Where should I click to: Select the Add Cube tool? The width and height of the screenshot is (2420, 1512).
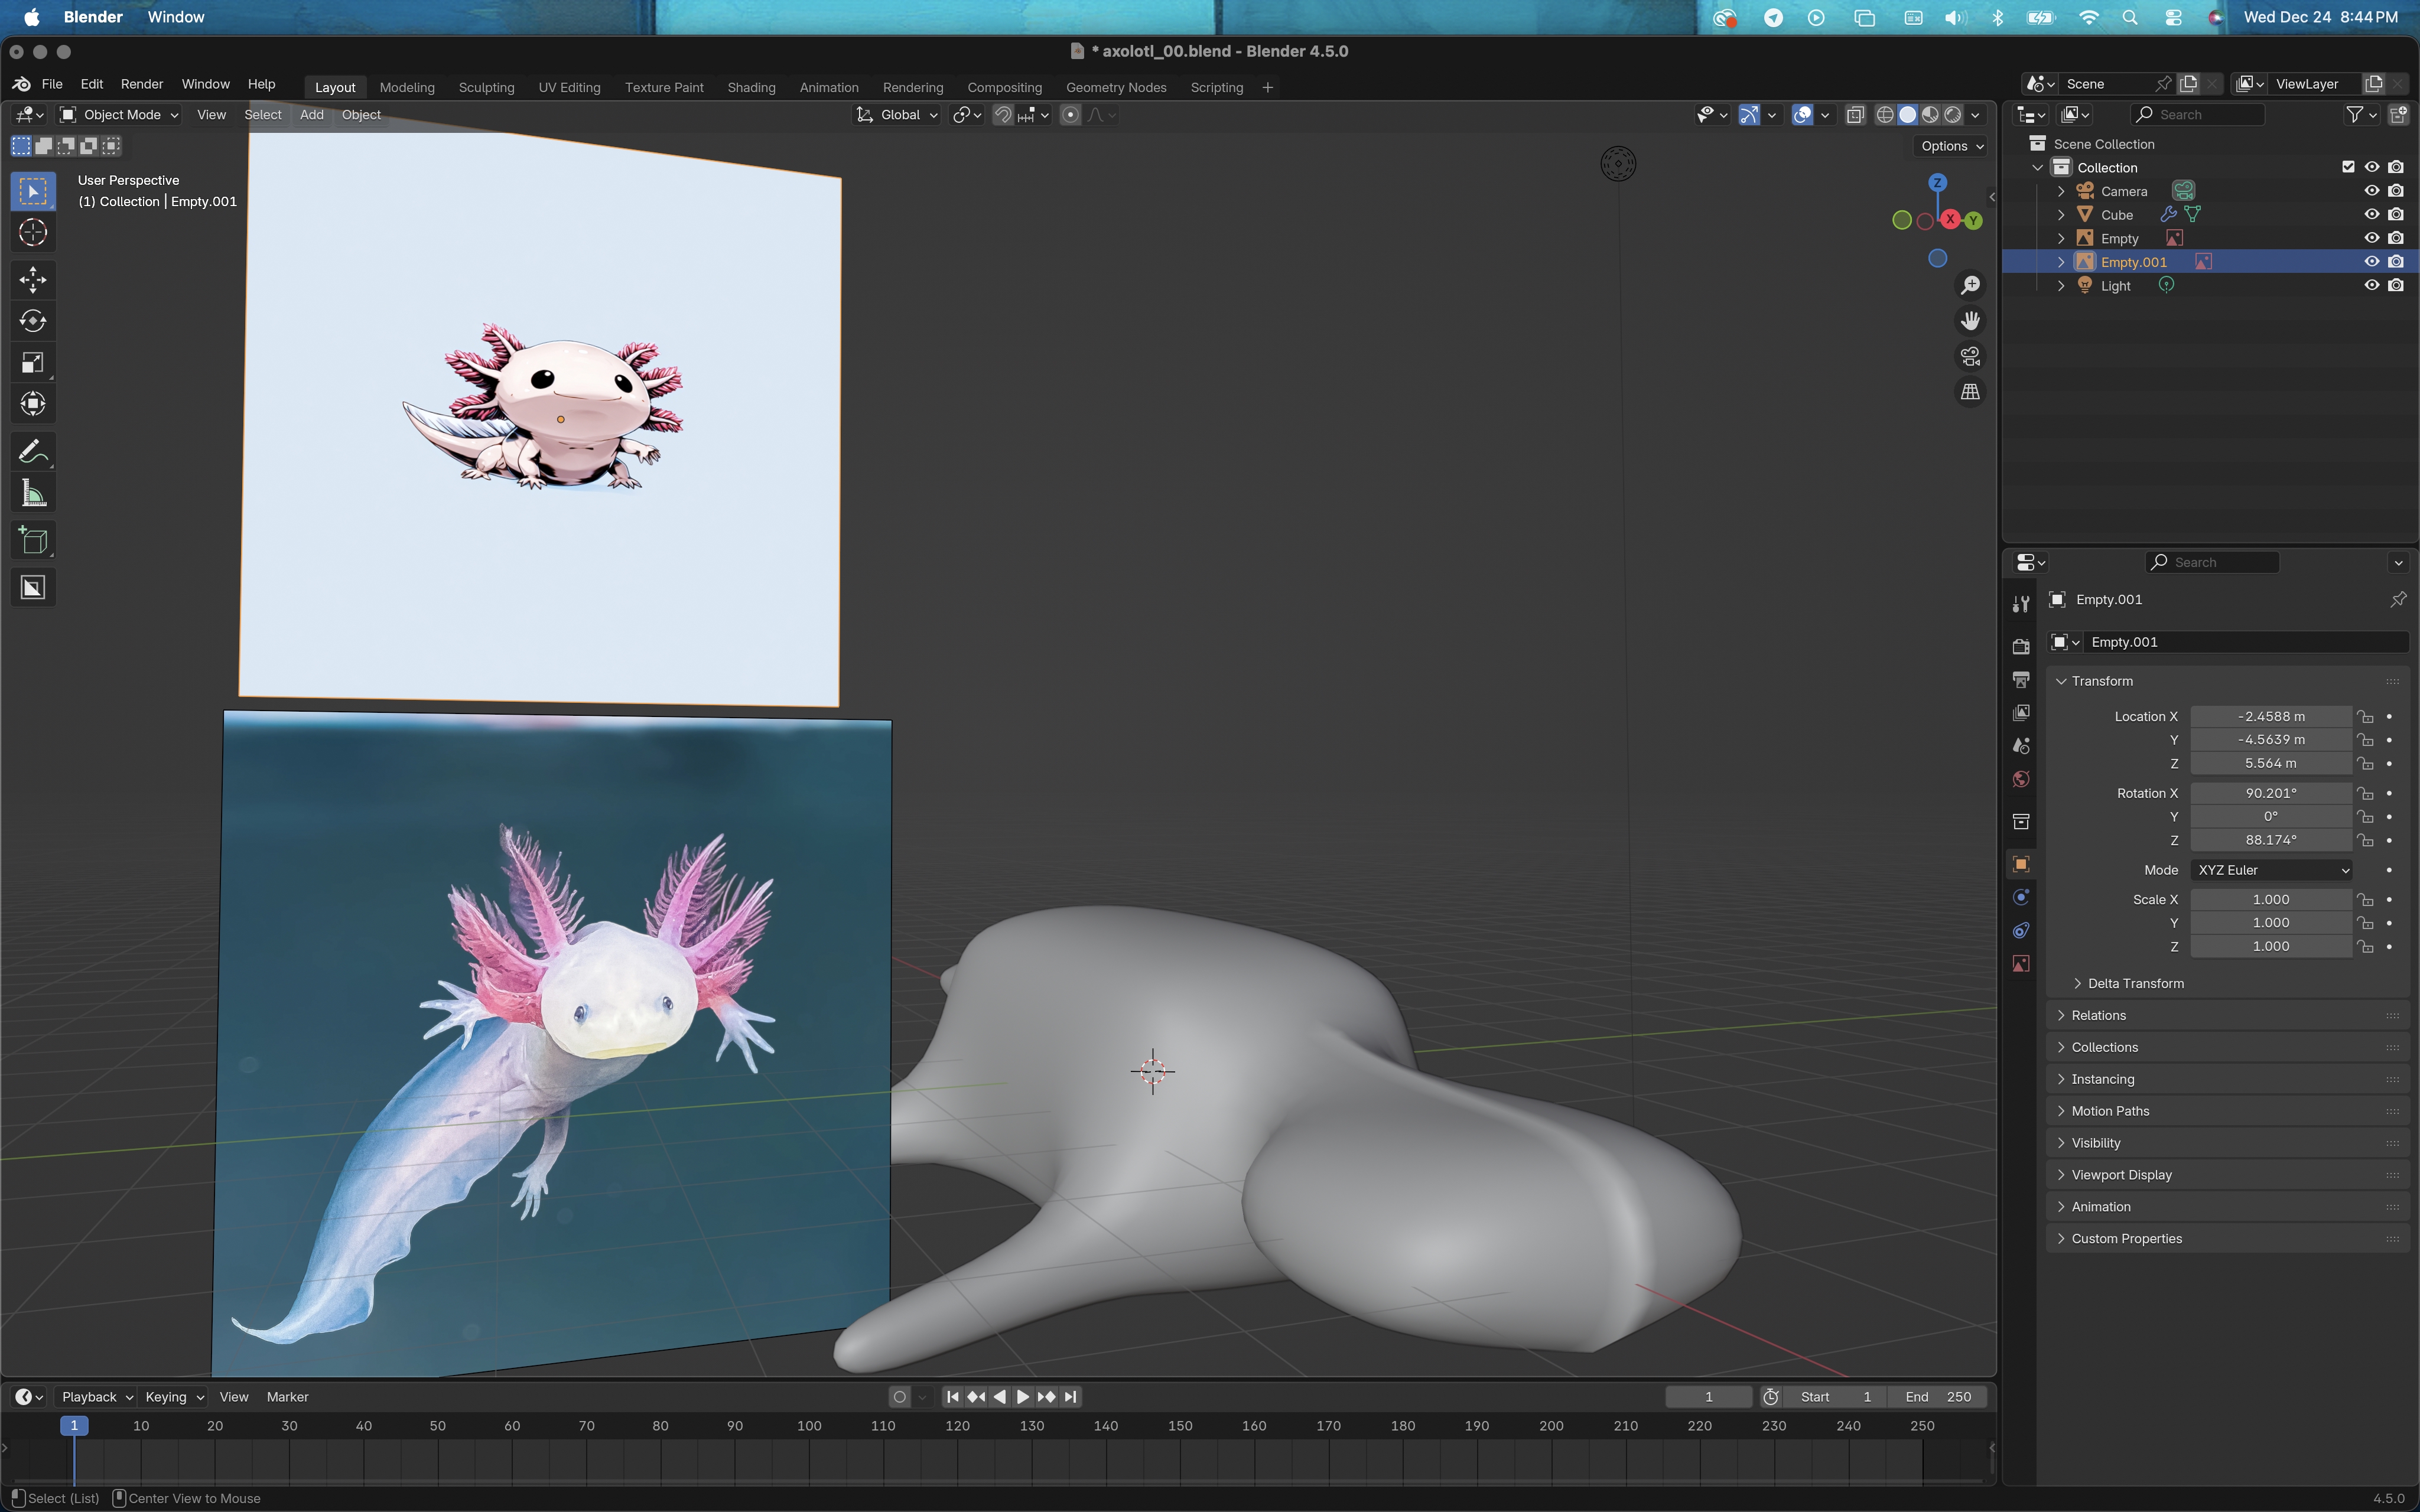pos(33,541)
